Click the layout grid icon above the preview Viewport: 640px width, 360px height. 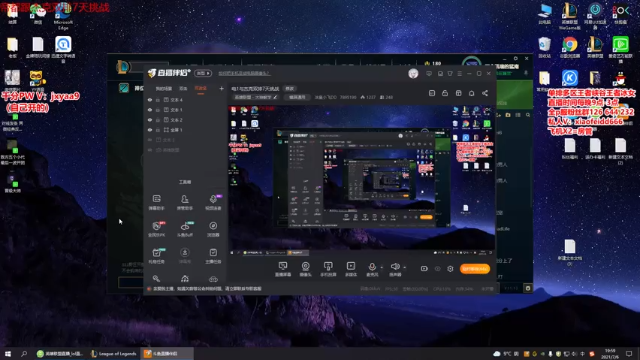(458, 93)
